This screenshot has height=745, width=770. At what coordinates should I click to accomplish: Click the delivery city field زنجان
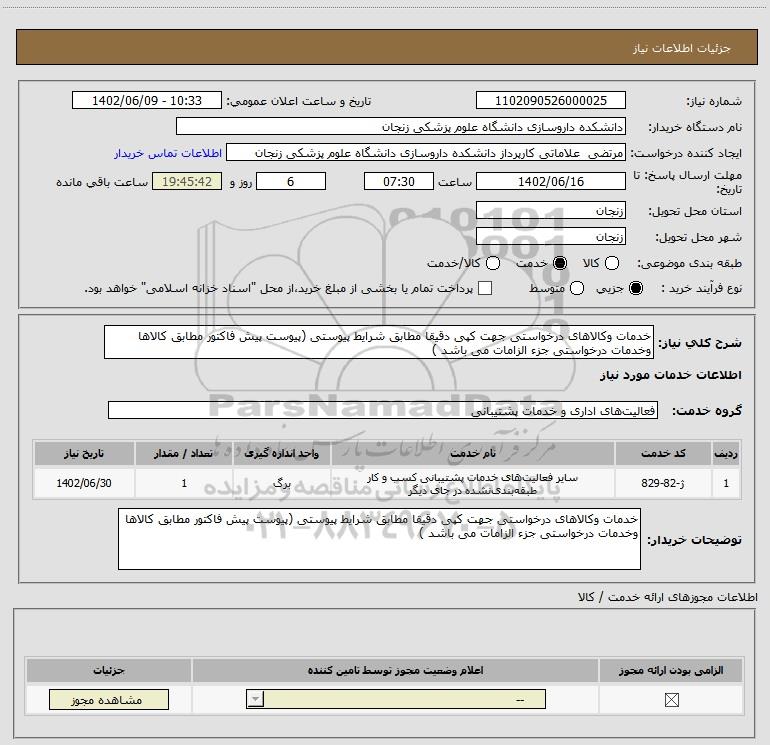[550, 236]
